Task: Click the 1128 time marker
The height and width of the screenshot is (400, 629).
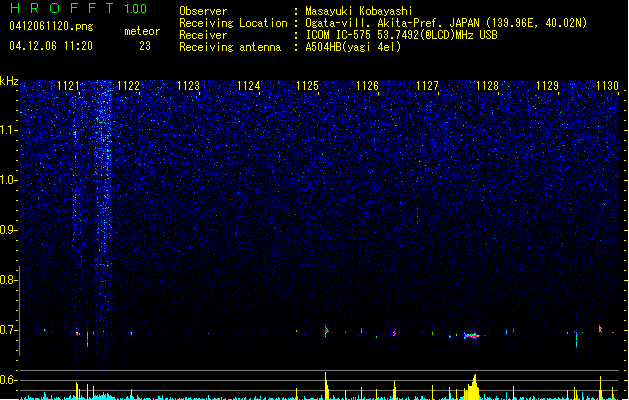Action: click(487, 86)
